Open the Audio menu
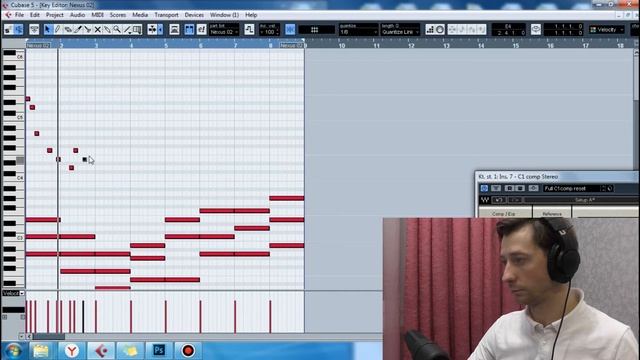Screen dimensions: 640x360 77,15
